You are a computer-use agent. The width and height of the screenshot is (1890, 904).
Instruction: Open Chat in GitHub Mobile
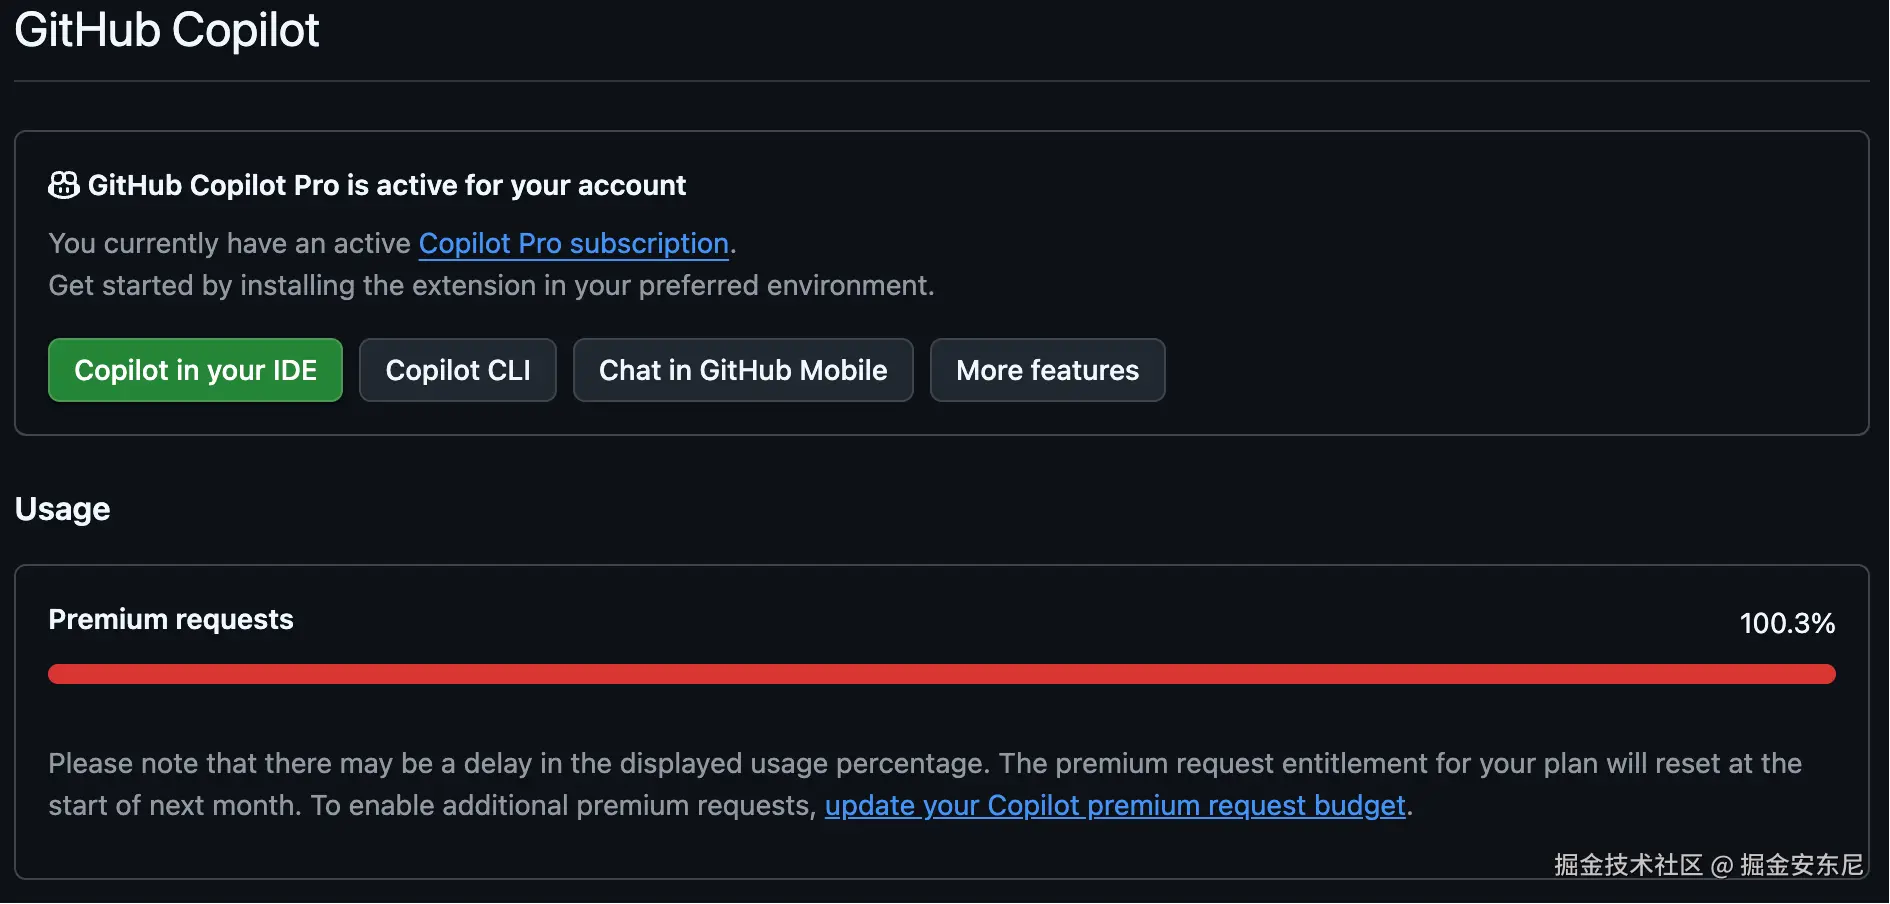point(742,370)
